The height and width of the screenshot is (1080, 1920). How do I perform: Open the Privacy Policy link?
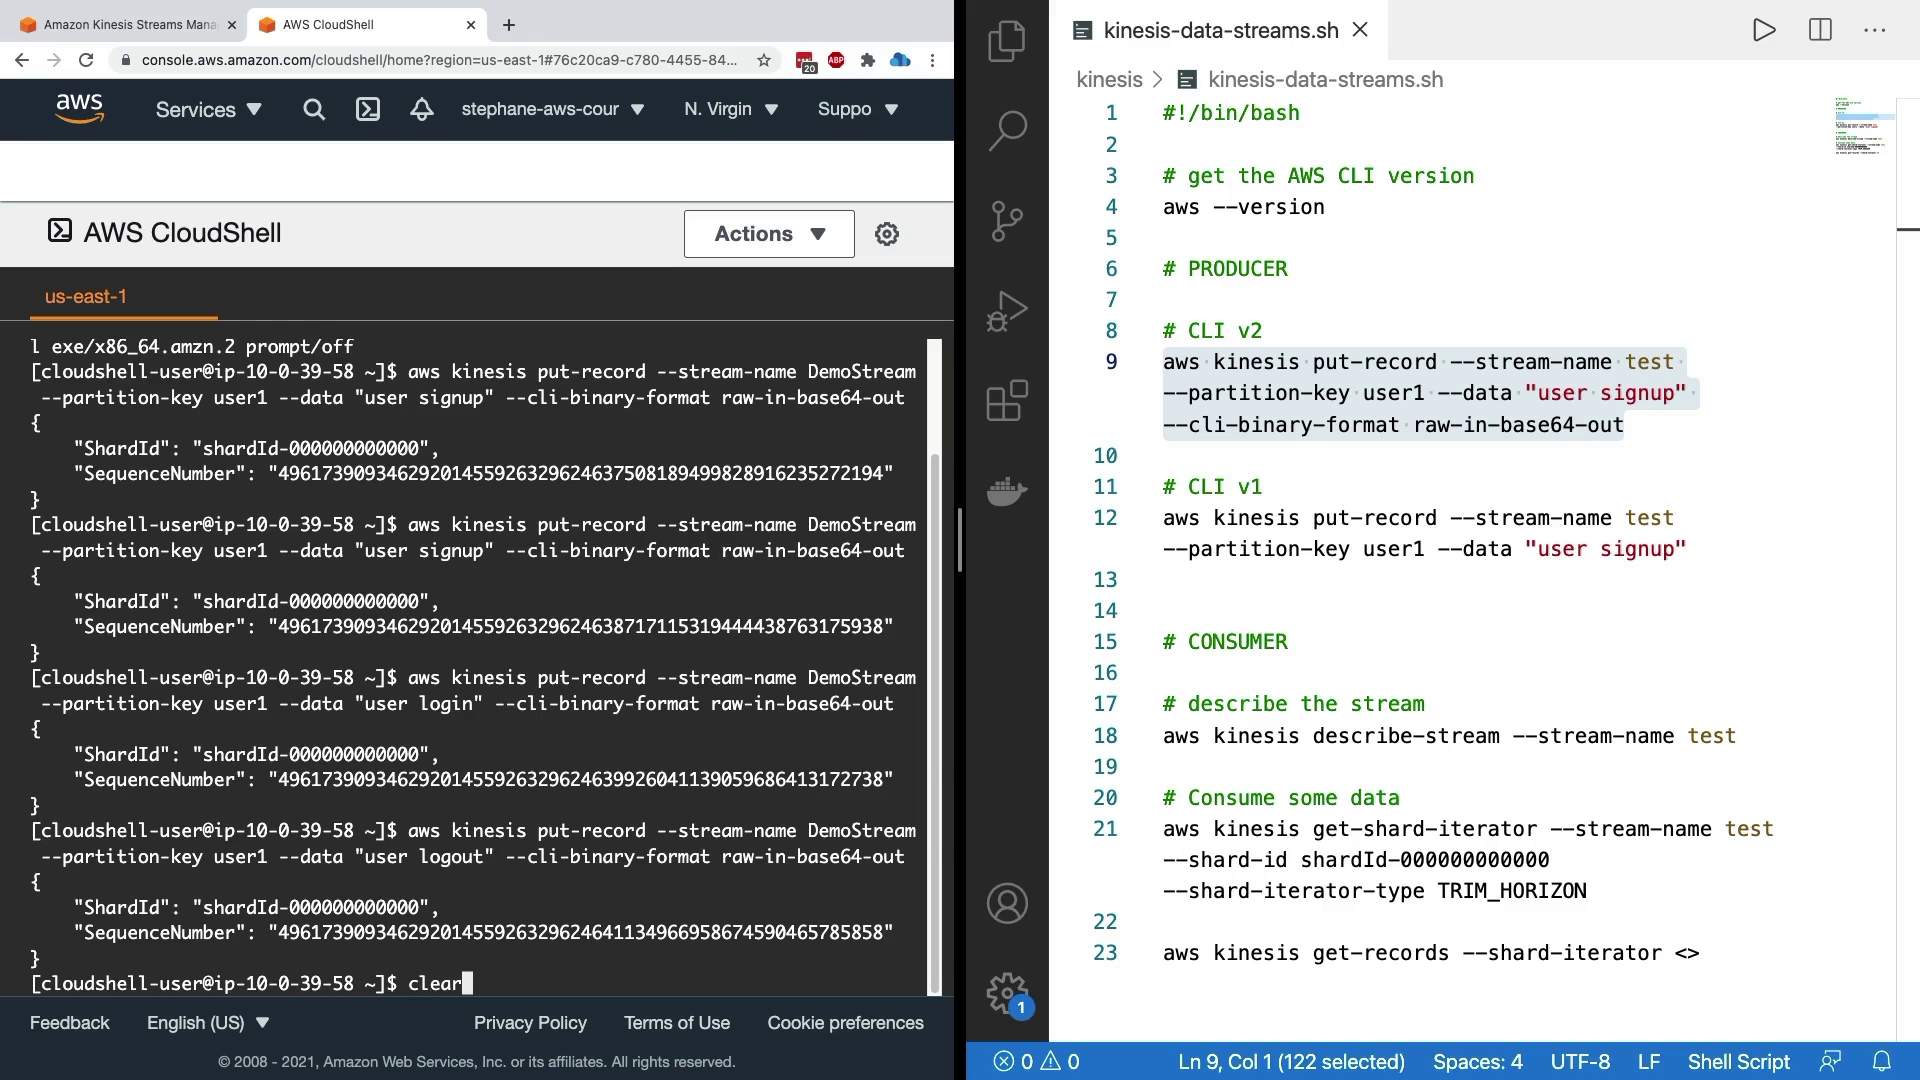pyautogui.click(x=530, y=1023)
